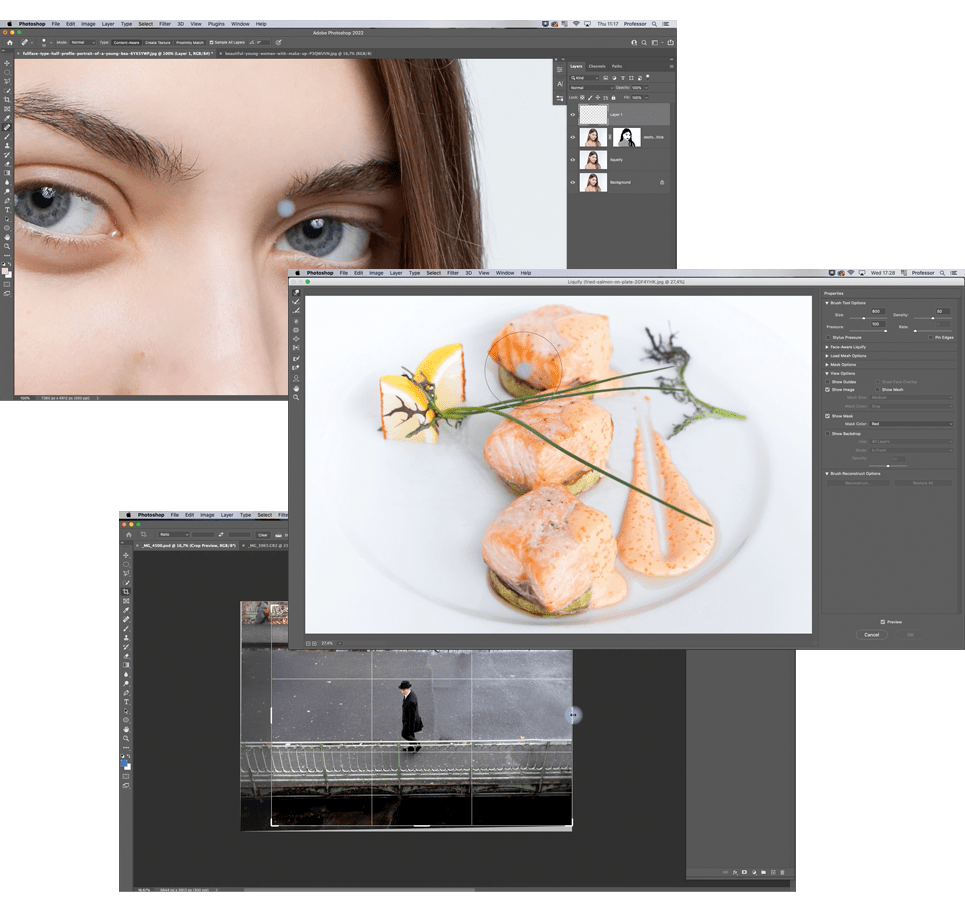This screenshot has width=965, height=911.
Task: Click the lock all icon in Layers panel
Action: (613, 97)
